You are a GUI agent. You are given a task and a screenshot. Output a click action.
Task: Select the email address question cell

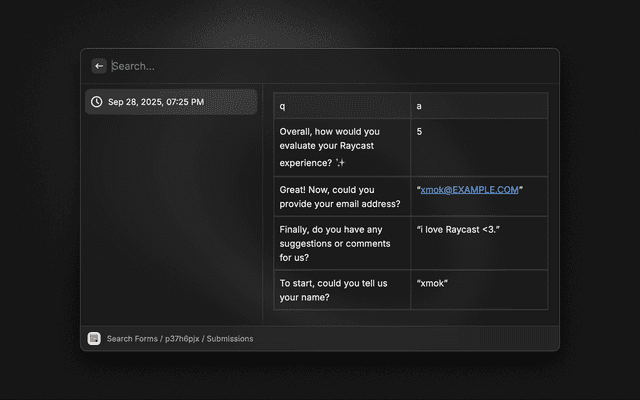pyautogui.click(x=341, y=196)
